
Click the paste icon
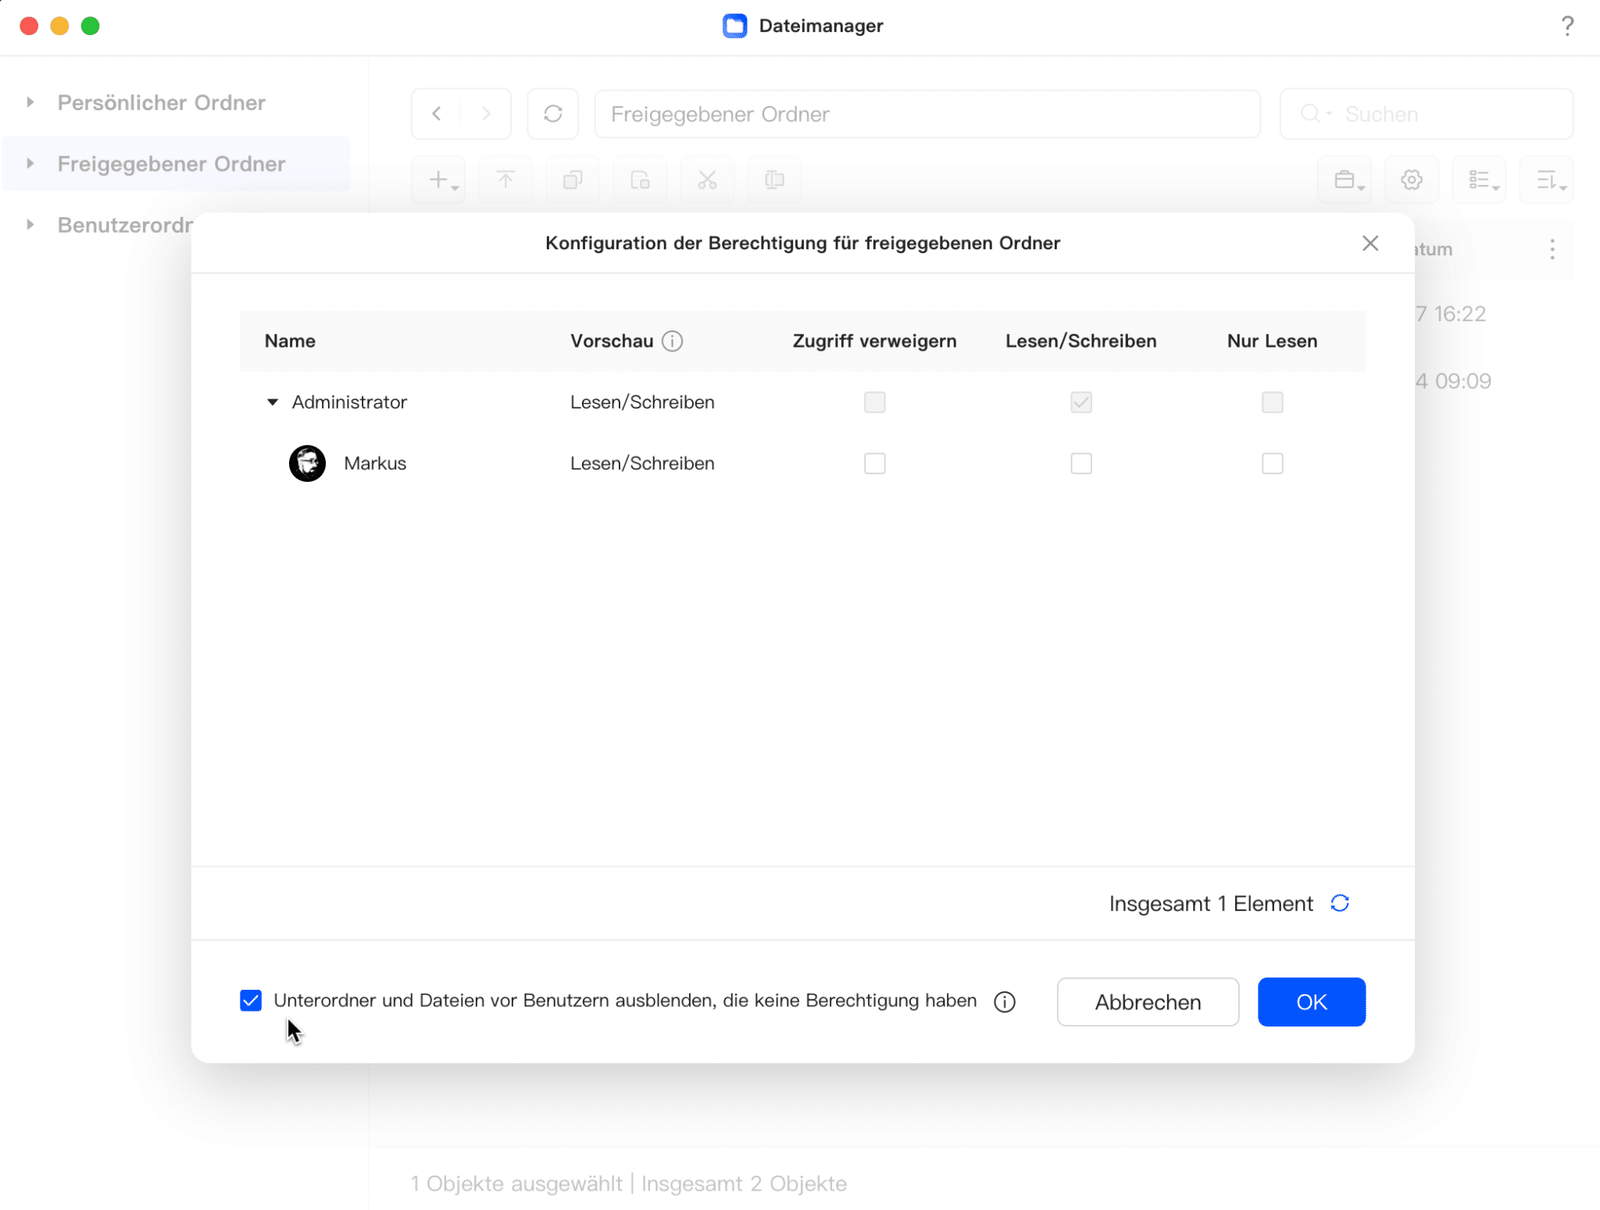tap(640, 180)
